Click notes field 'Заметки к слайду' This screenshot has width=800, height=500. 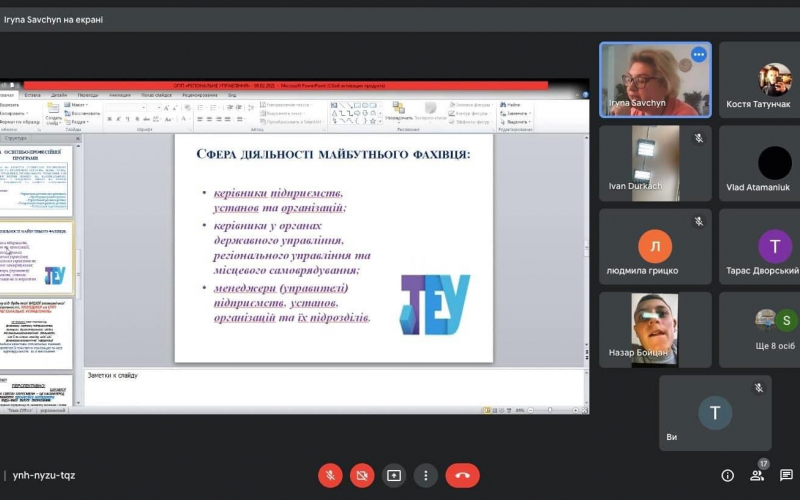[334, 387]
